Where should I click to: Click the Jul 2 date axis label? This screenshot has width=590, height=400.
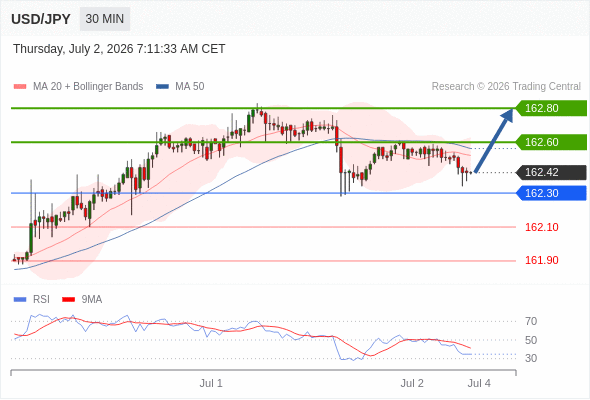click(412, 383)
